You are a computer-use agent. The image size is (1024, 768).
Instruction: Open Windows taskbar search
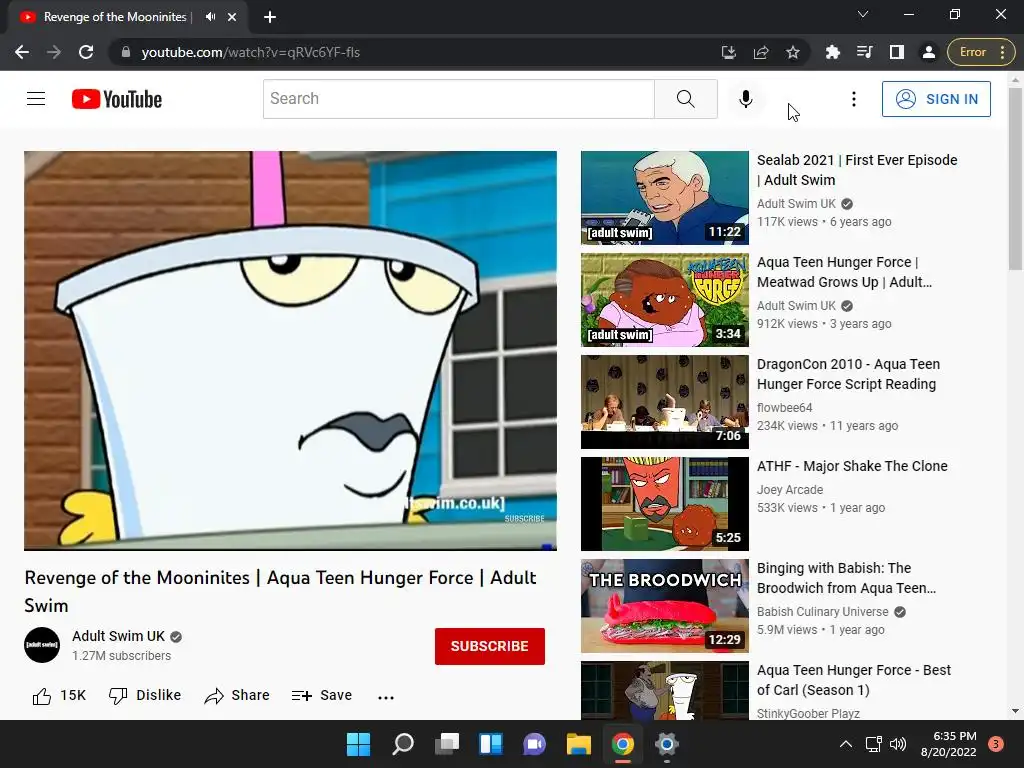coord(402,744)
